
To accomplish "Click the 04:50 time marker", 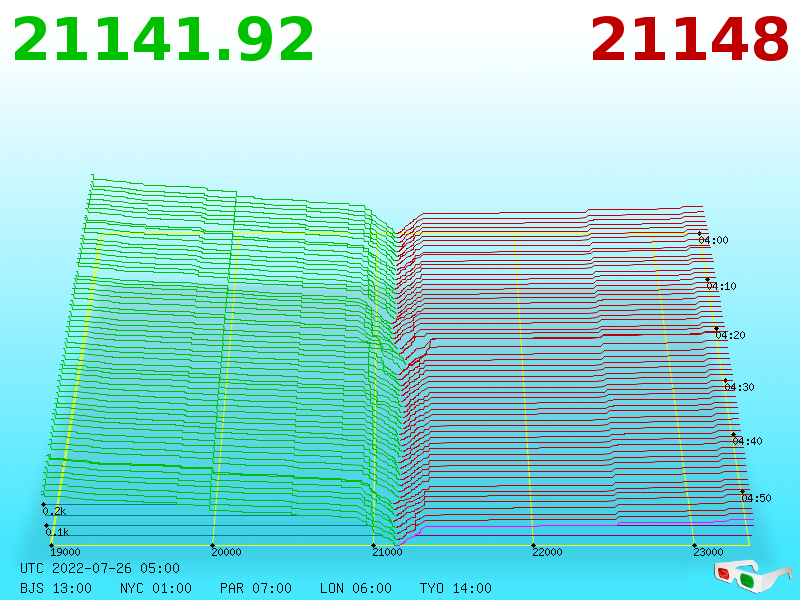I will (756, 498).
